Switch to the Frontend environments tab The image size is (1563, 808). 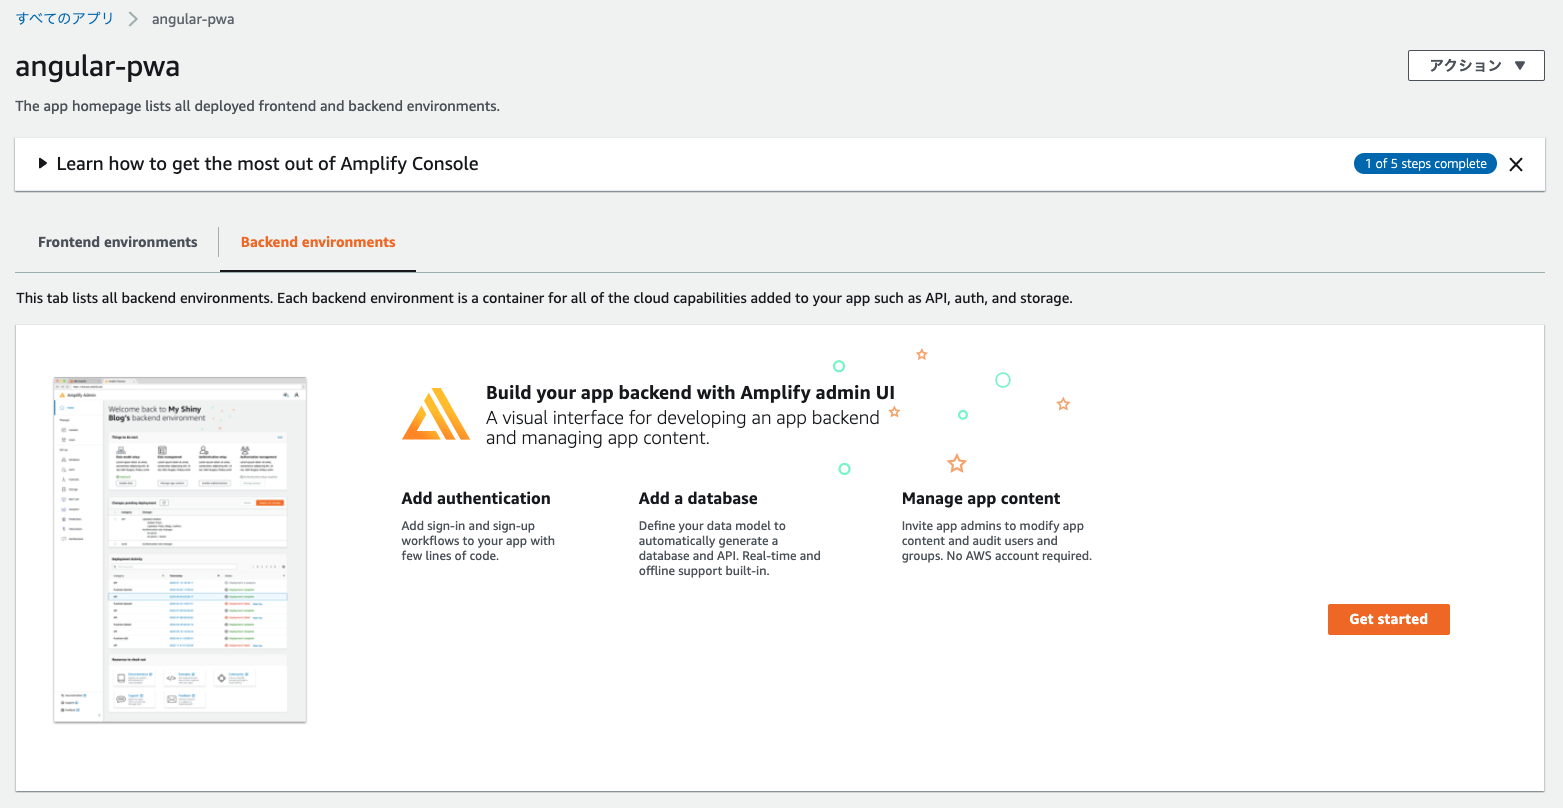point(117,241)
